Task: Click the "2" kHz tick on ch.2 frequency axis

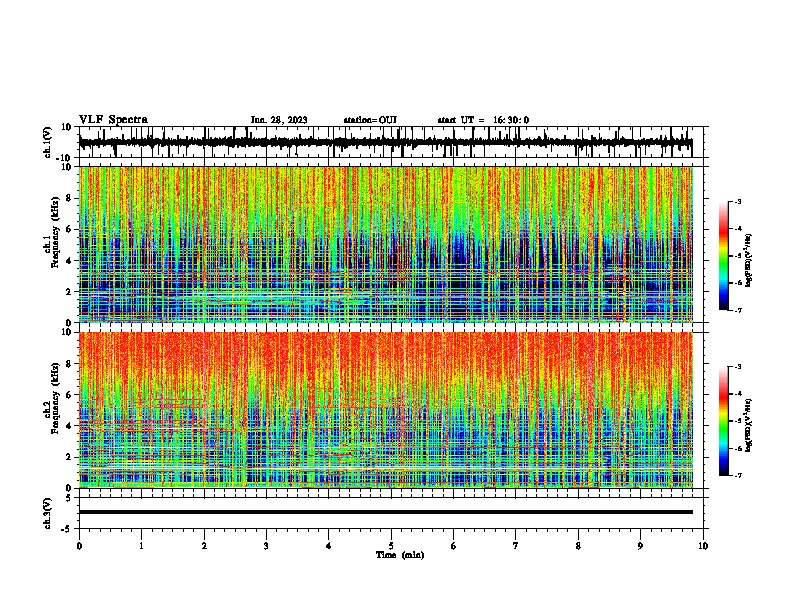Action: (x=71, y=457)
